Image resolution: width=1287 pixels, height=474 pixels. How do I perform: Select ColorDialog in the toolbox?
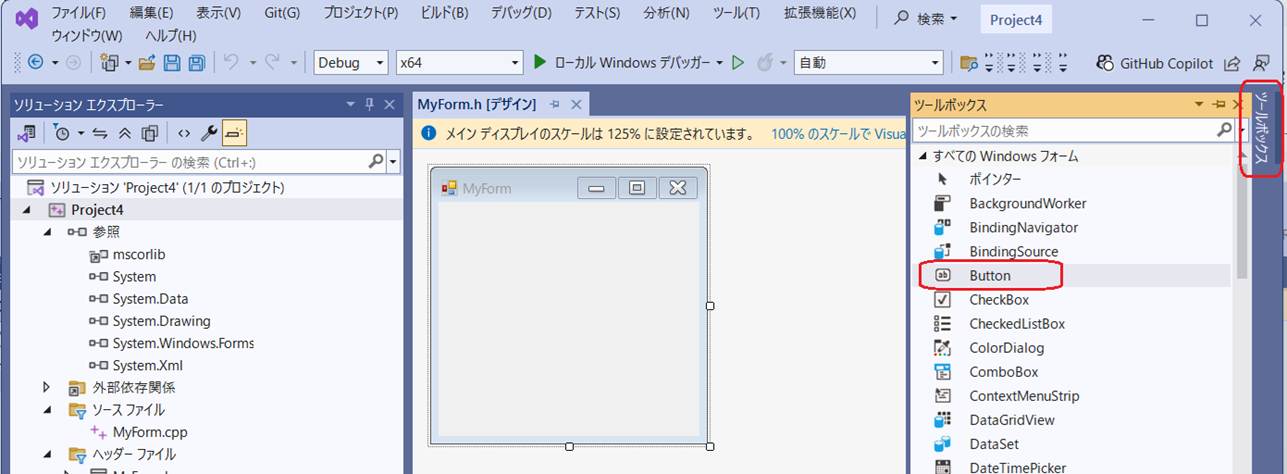1006,348
